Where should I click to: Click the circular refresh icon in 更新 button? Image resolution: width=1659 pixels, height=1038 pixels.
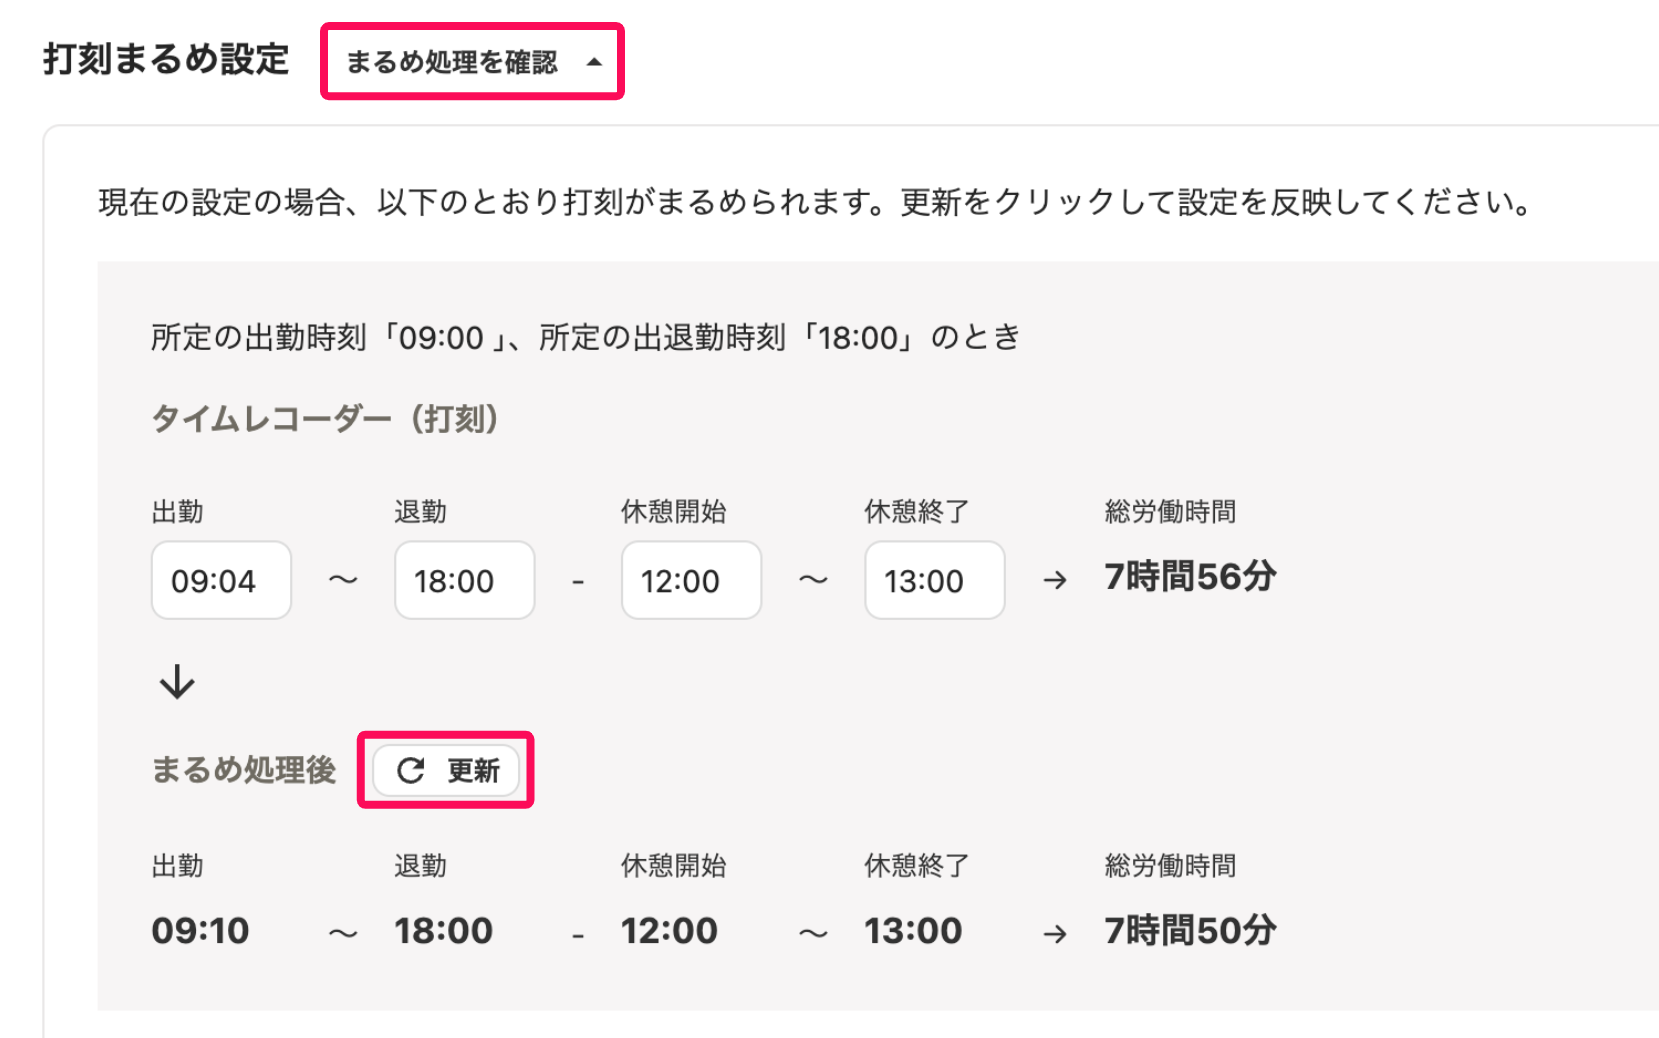coord(411,770)
